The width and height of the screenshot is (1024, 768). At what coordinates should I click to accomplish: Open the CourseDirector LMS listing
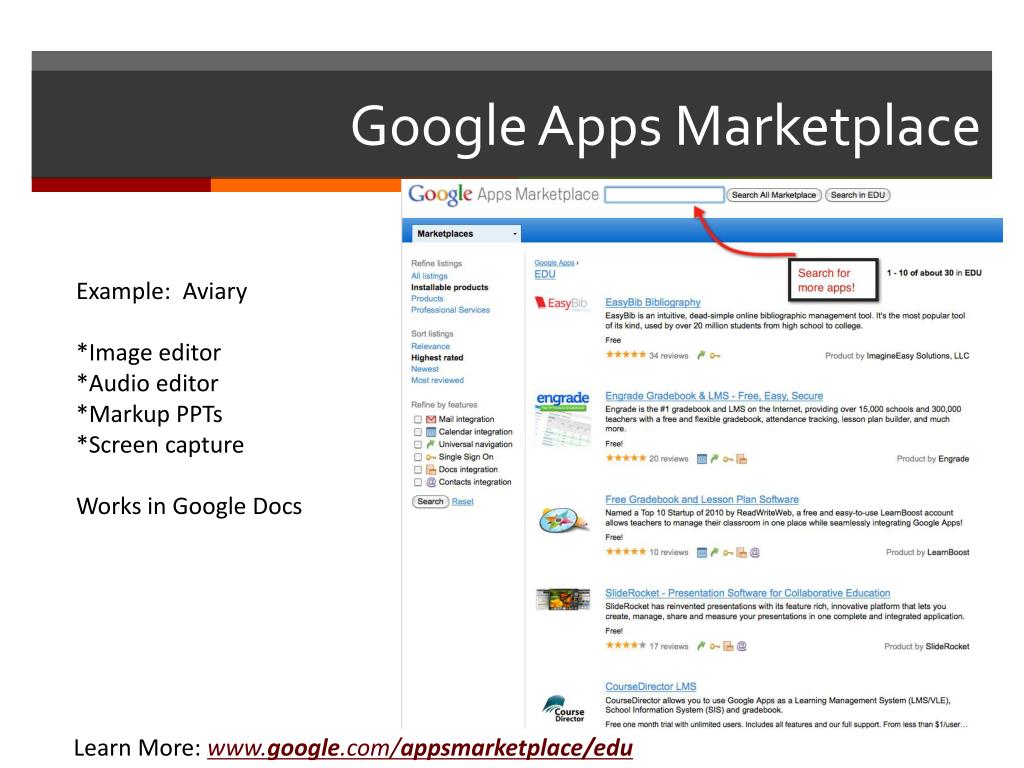pos(650,686)
